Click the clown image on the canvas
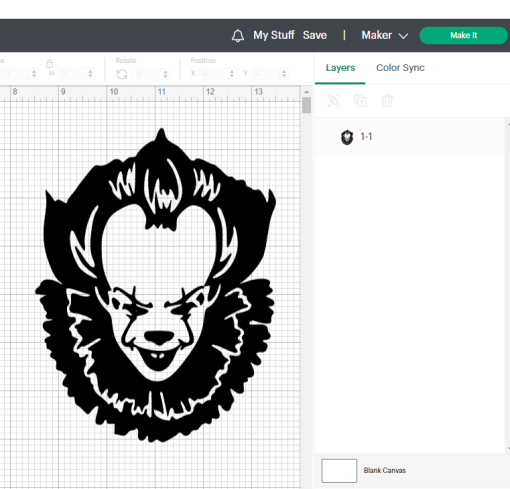The image size is (510, 489). [155, 285]
